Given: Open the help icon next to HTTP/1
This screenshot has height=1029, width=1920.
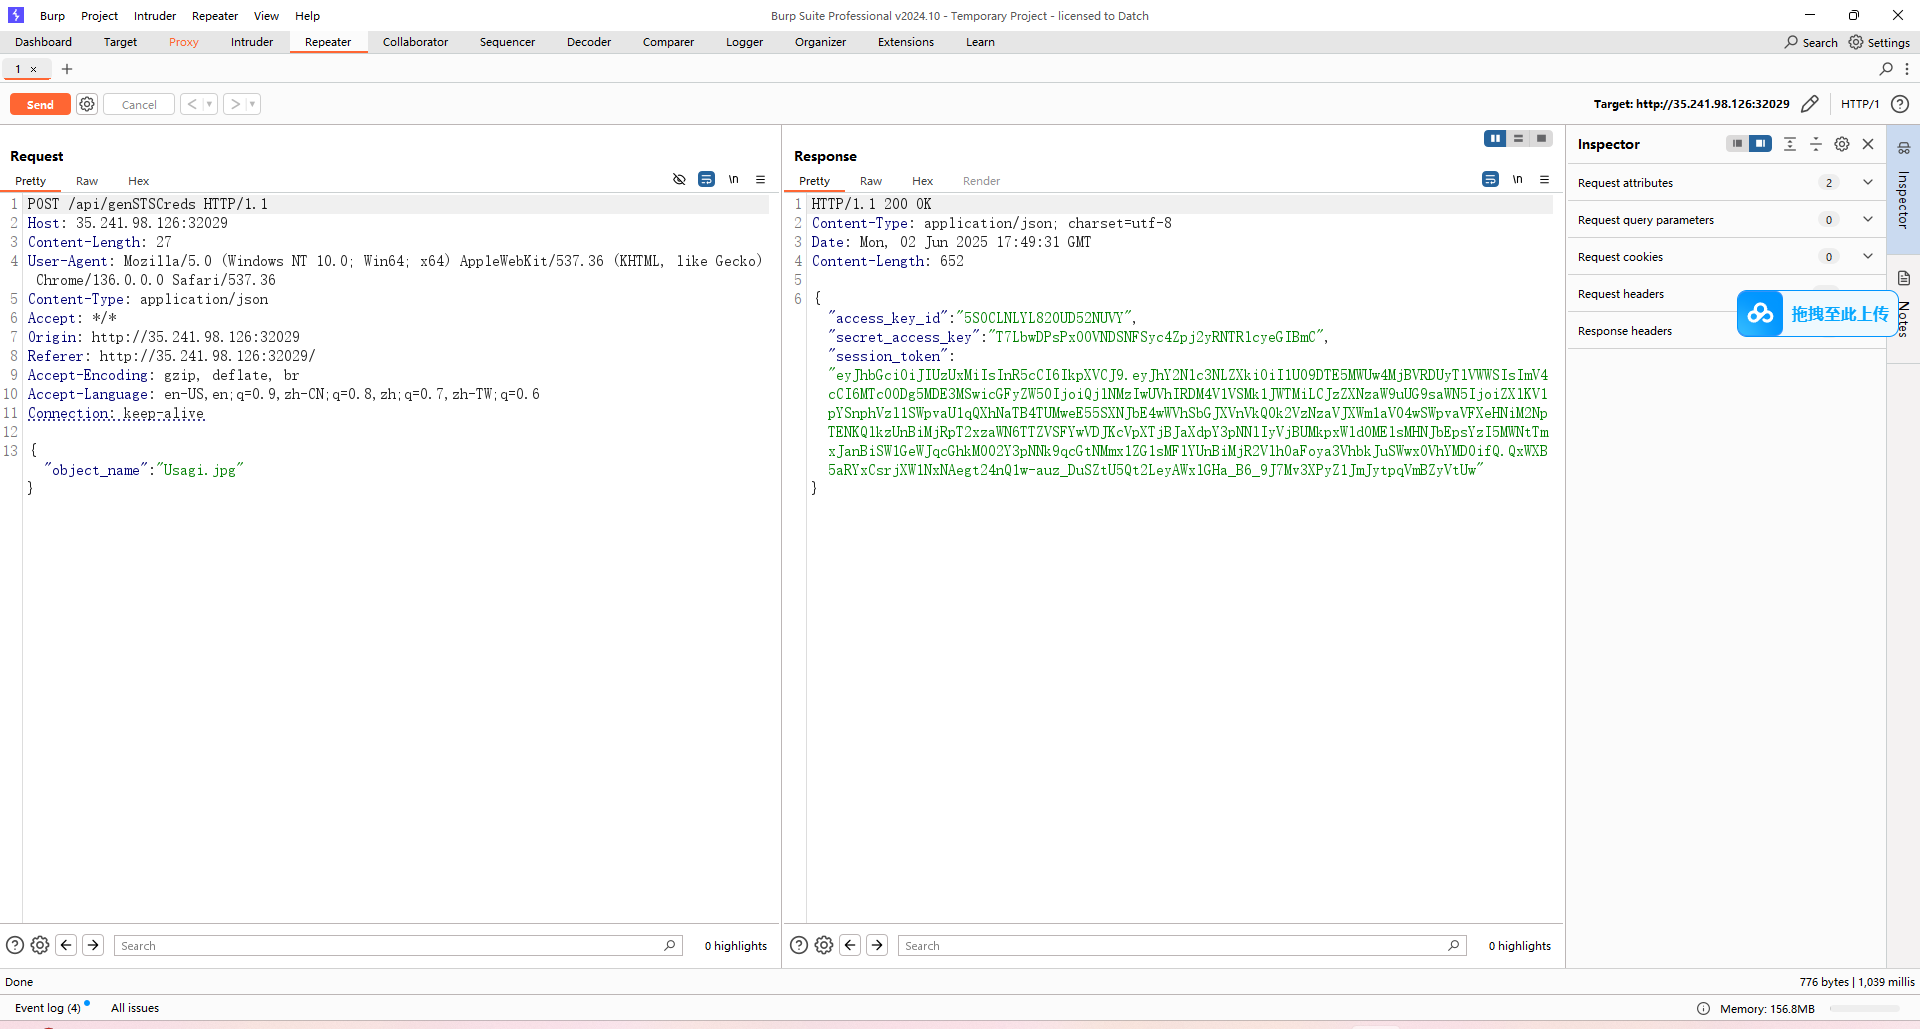Looking at the screenshot, I should [1900, 104].
